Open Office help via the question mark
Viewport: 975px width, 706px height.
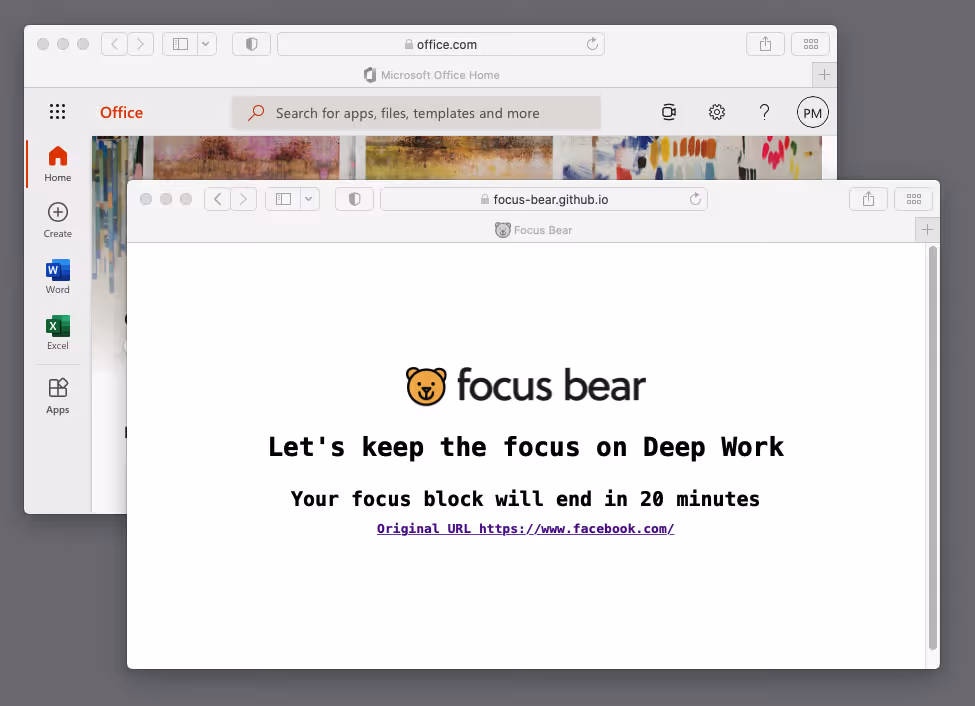tap(764, 112)
